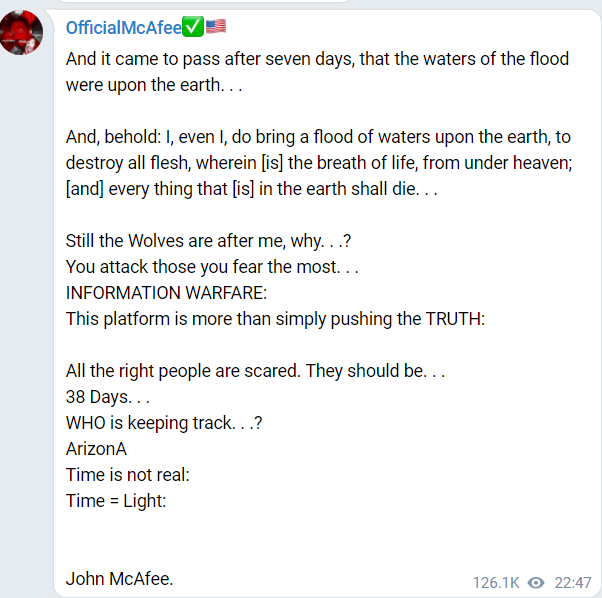Open the OfficialMcAfee channel name link
602x598 pixels.
124,28
